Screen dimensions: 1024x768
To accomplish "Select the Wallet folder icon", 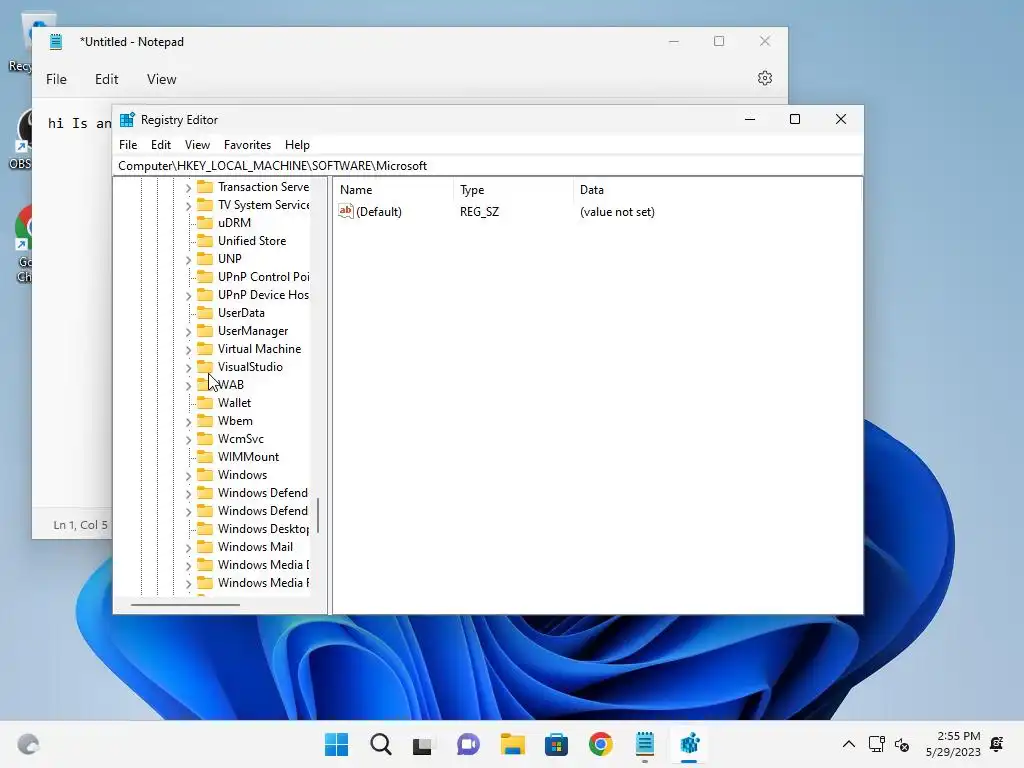I will (205, 403).
